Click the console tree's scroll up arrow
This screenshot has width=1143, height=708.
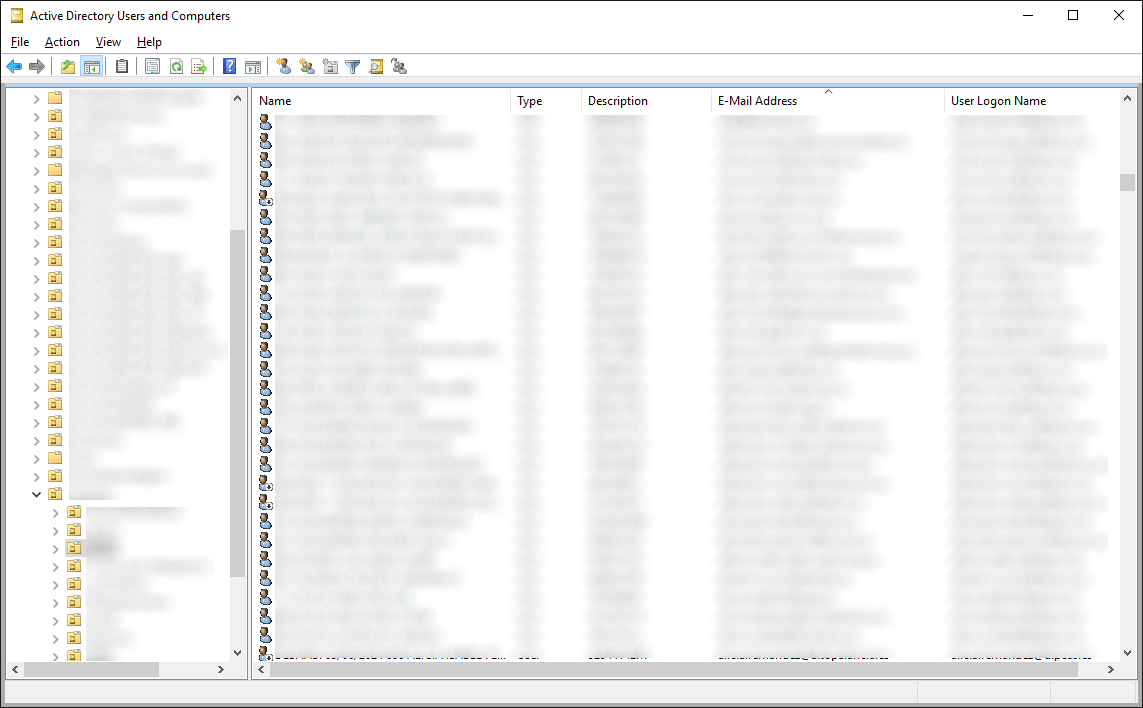(238, 98)
